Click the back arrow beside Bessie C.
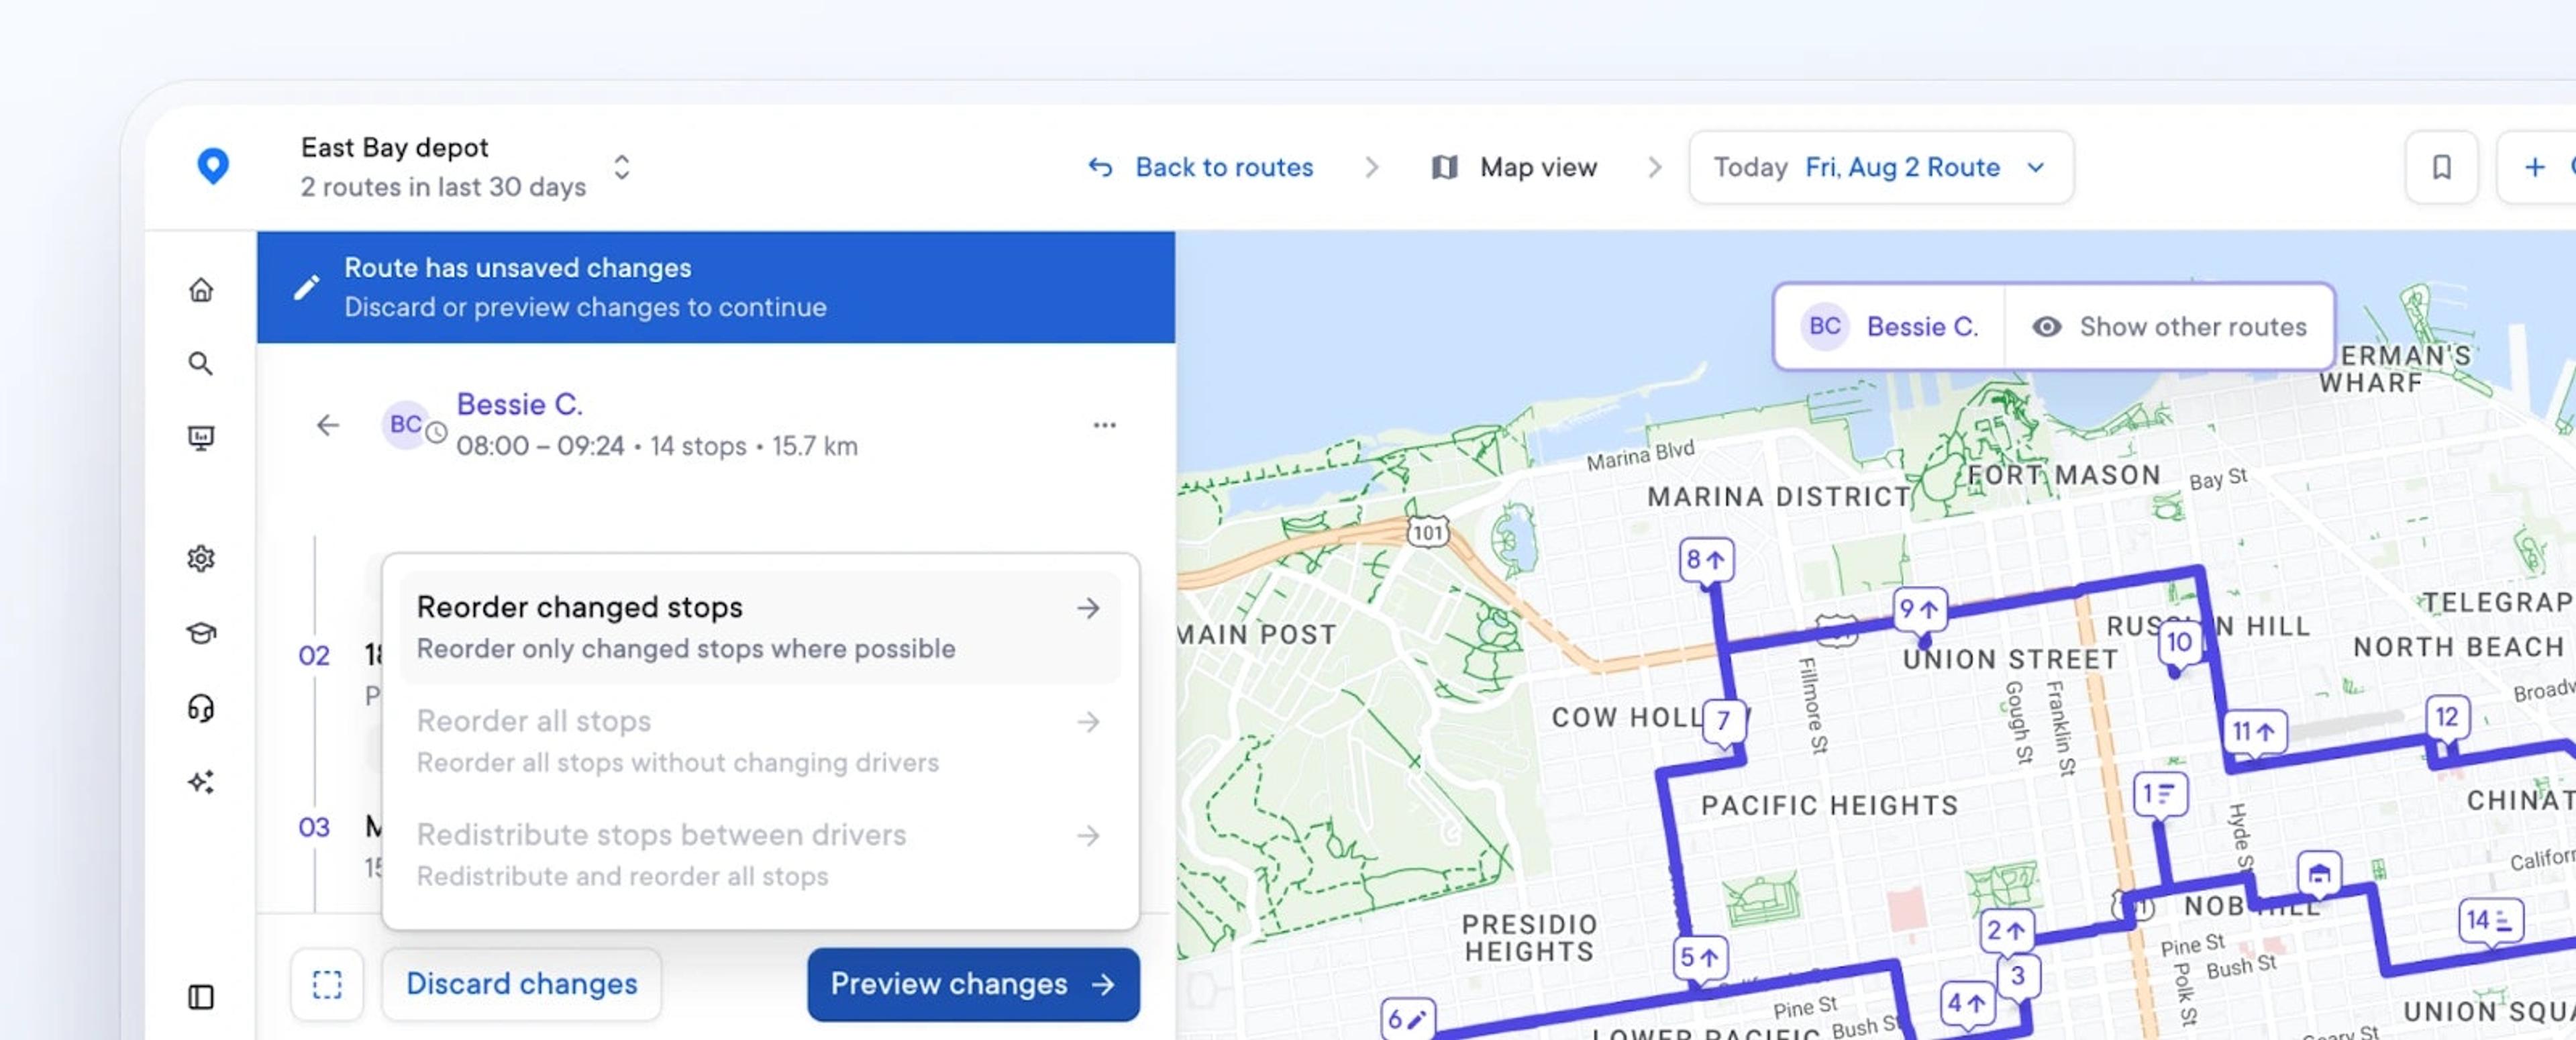The height and width of the screenshot is (1040, 2576). click(x=328, y=425)
